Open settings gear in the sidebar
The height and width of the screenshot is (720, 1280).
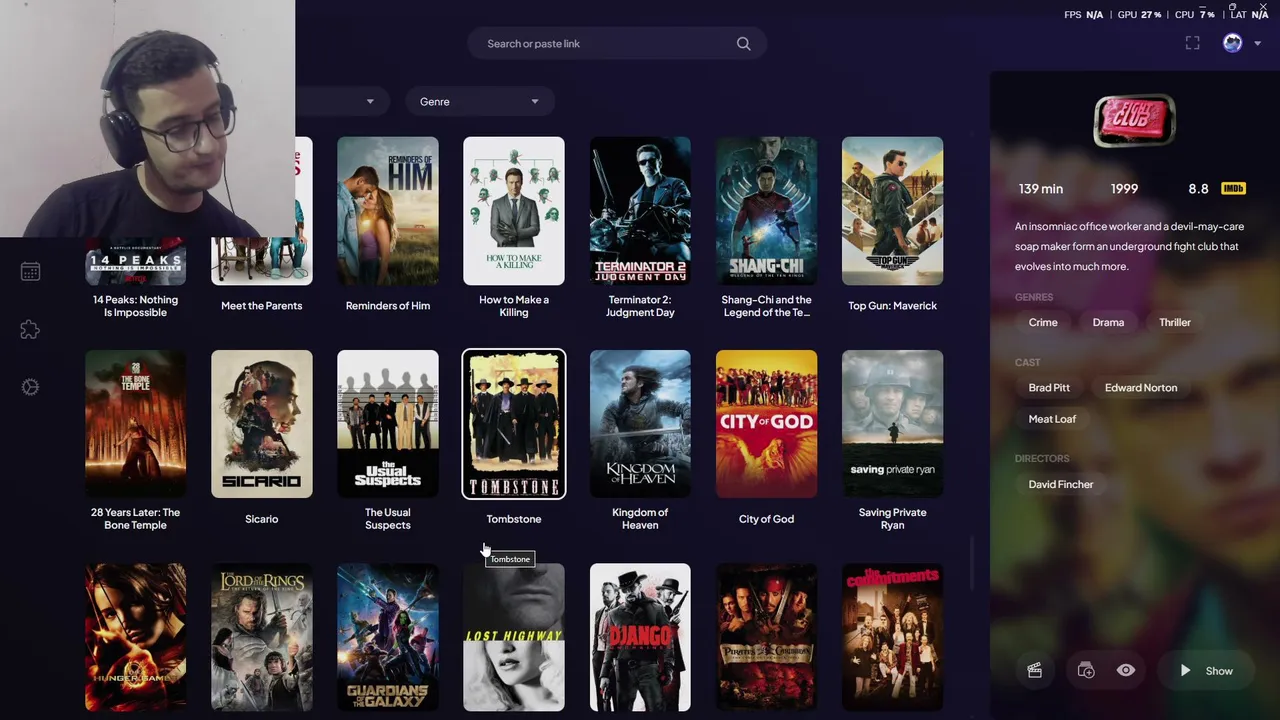pyautogui.click(x=30, y=387)
